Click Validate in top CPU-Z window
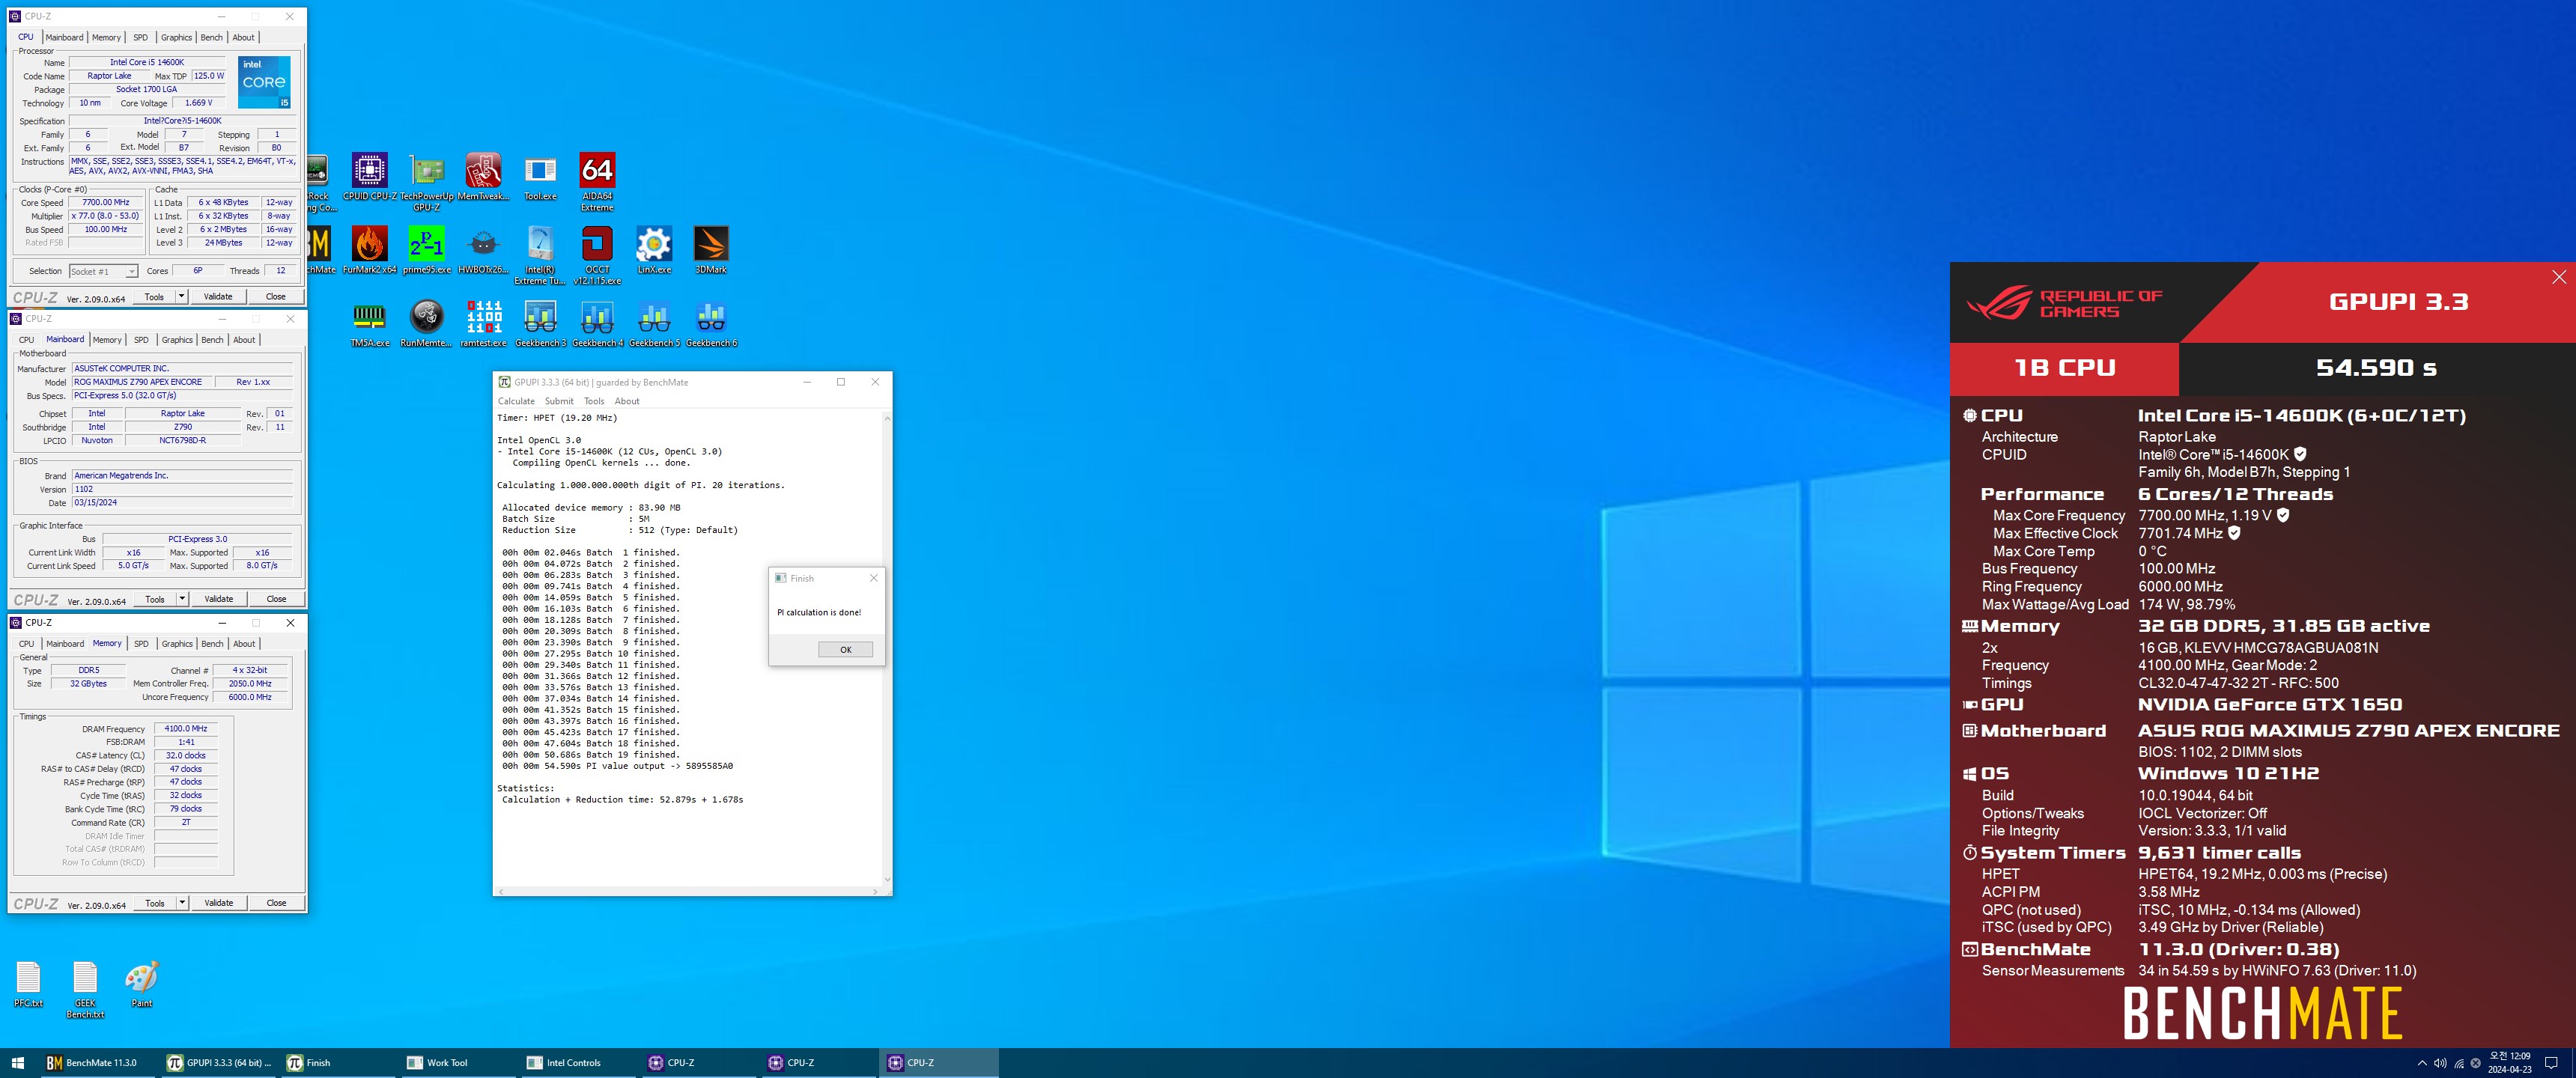2576x1078 pixels. click(x=218, y=296)
